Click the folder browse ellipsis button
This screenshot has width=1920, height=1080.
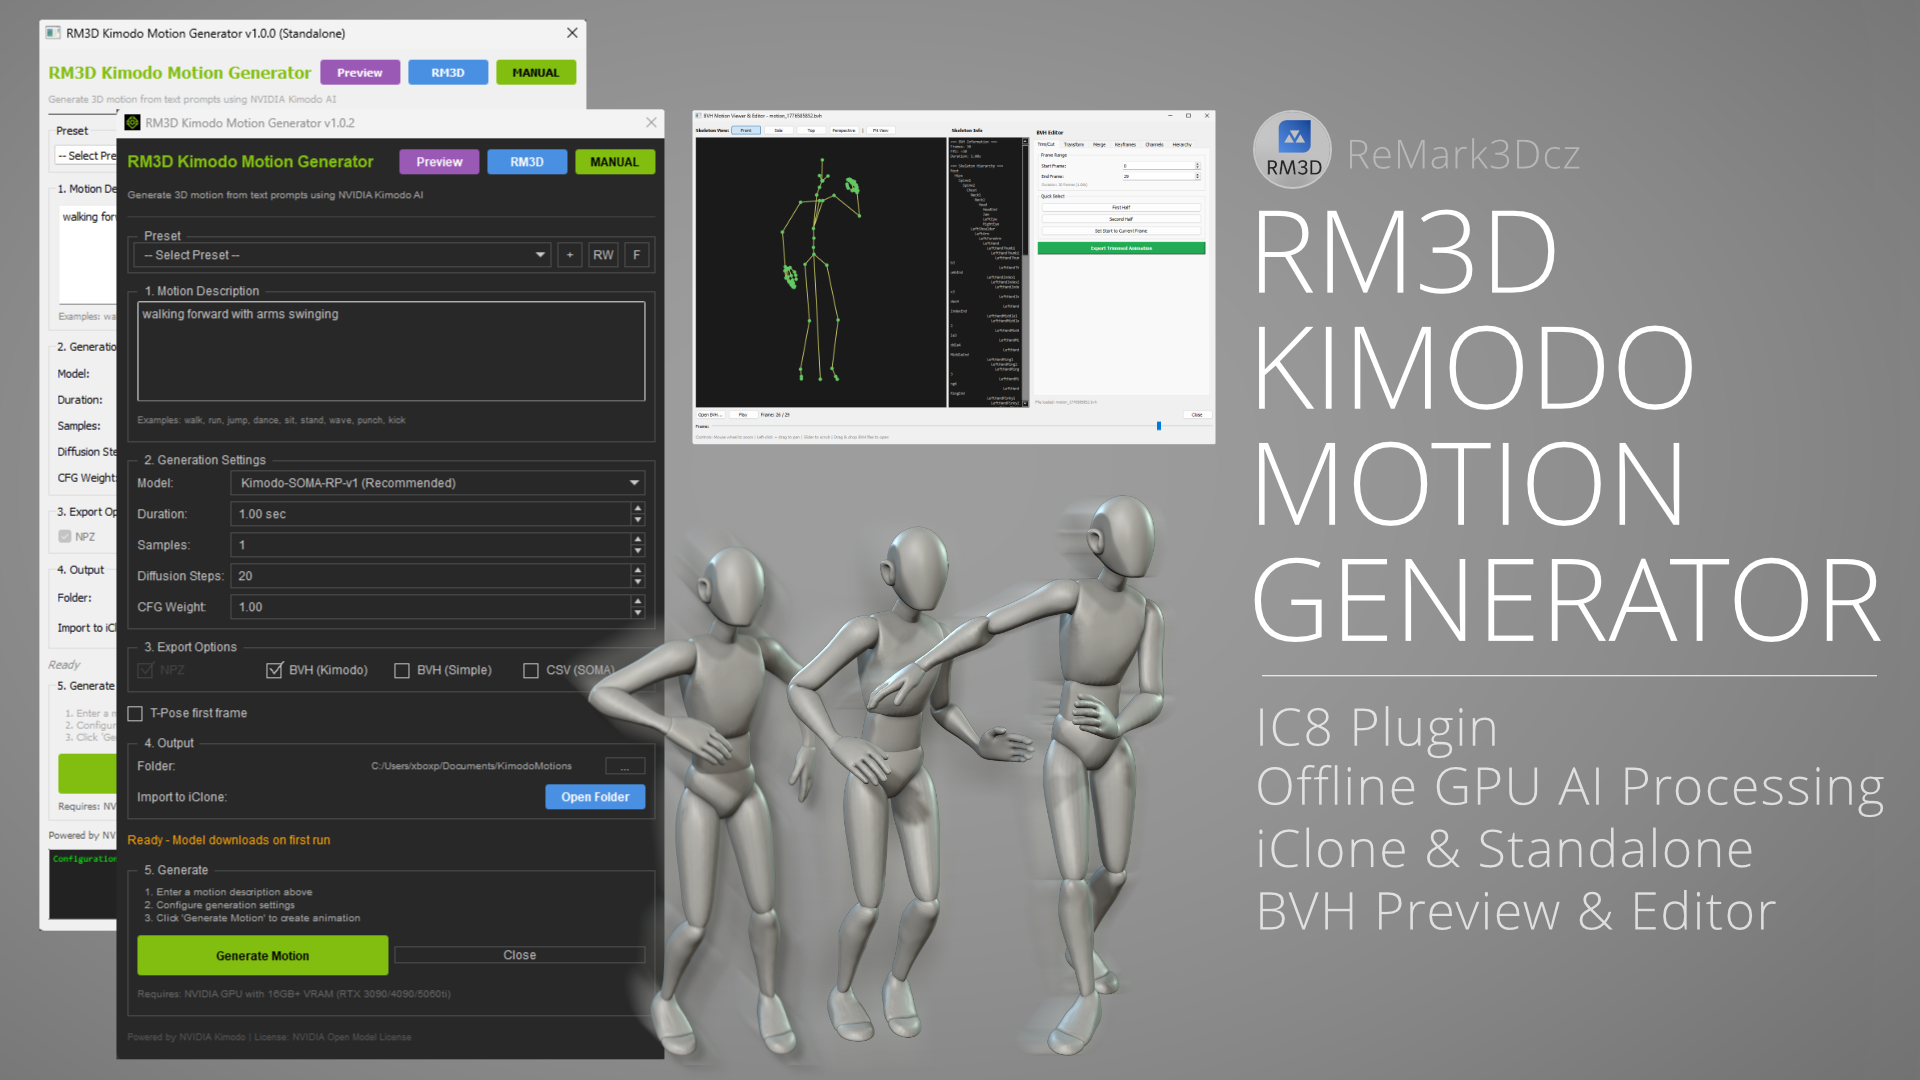click(625, 766)
